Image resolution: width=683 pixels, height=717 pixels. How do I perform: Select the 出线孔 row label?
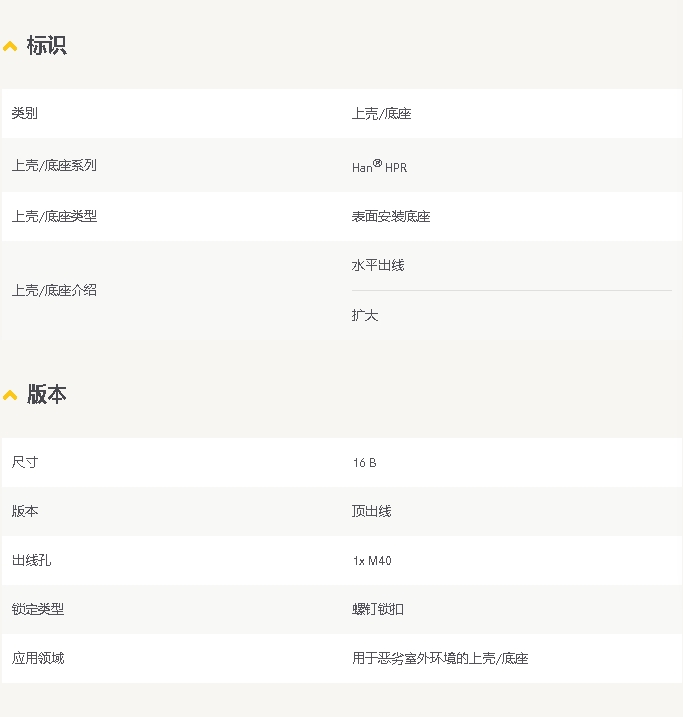31,560
